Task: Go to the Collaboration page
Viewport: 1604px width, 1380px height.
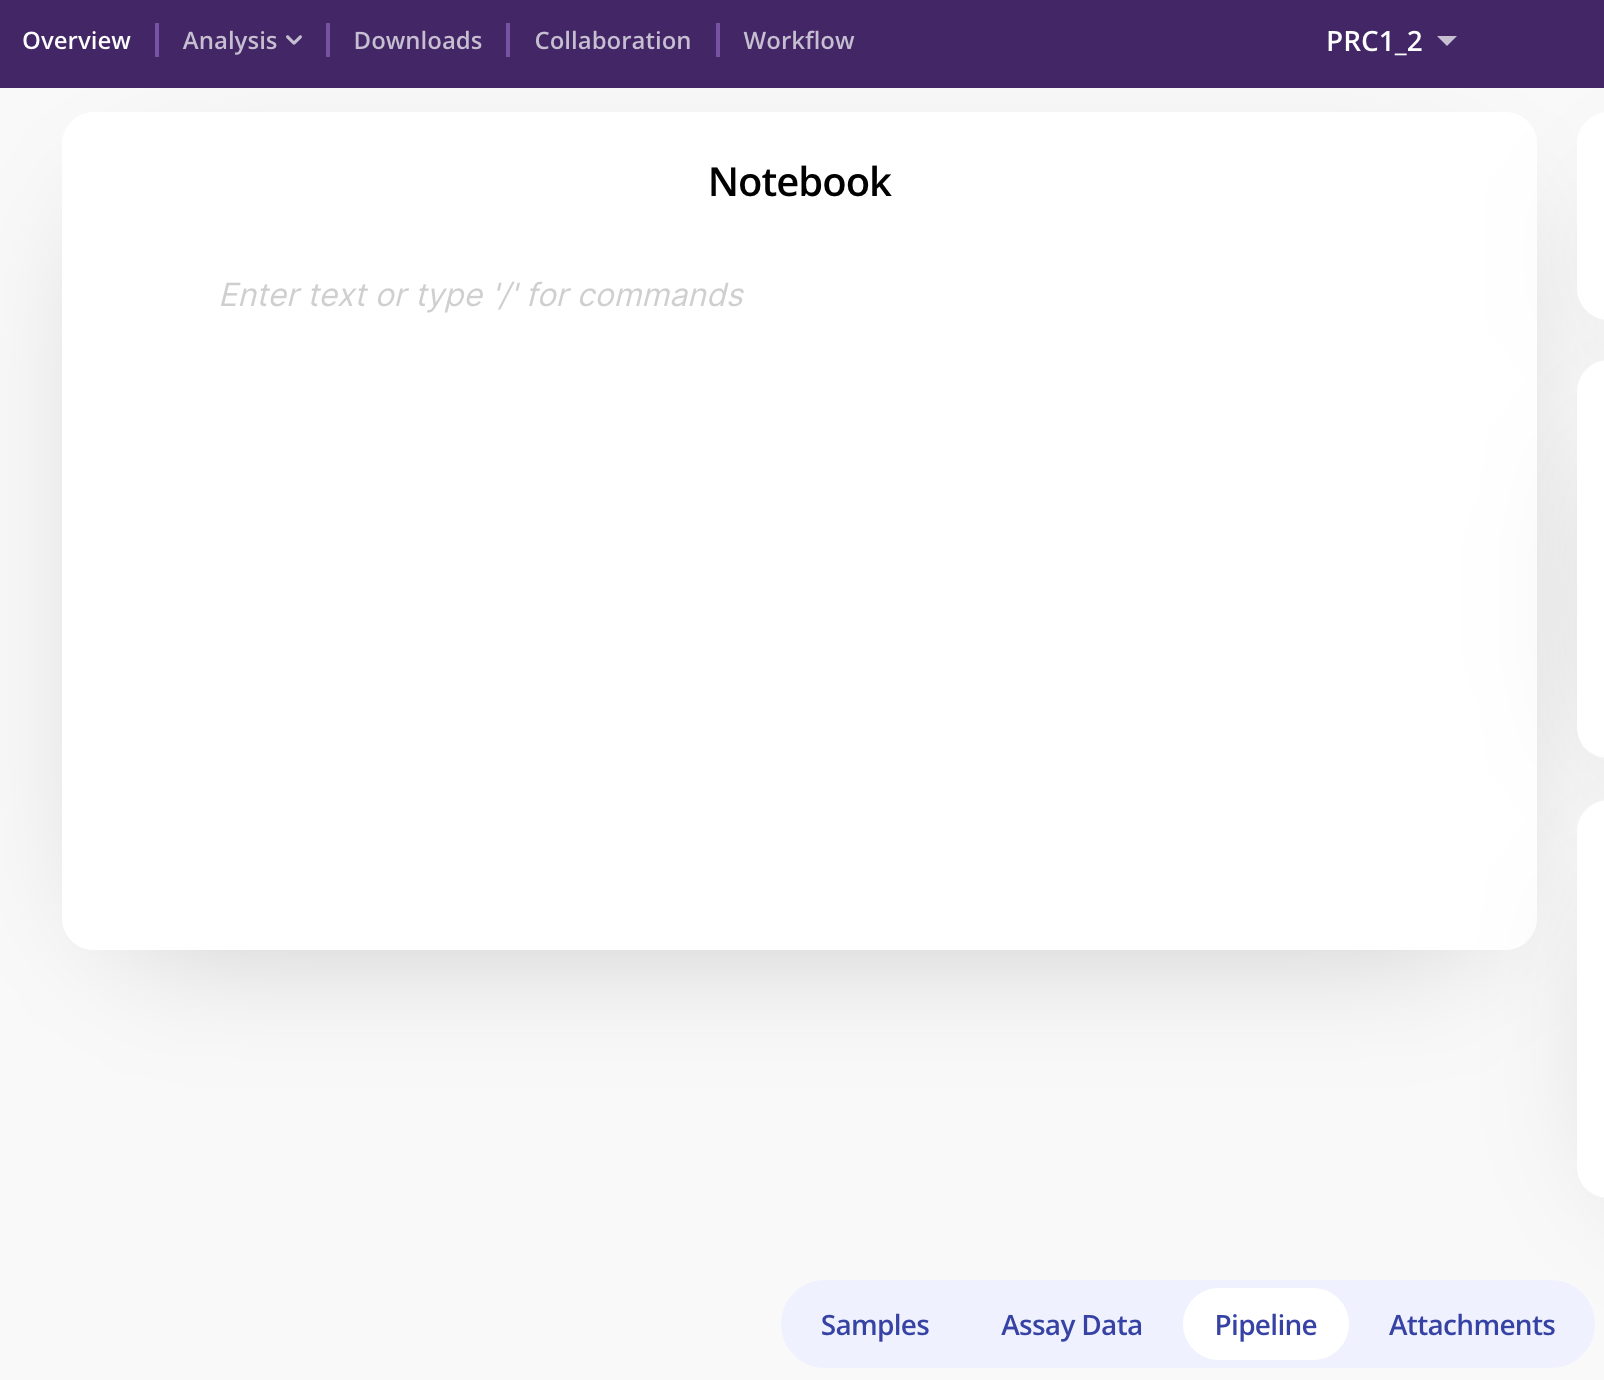Action: click(x=612, y=40)
